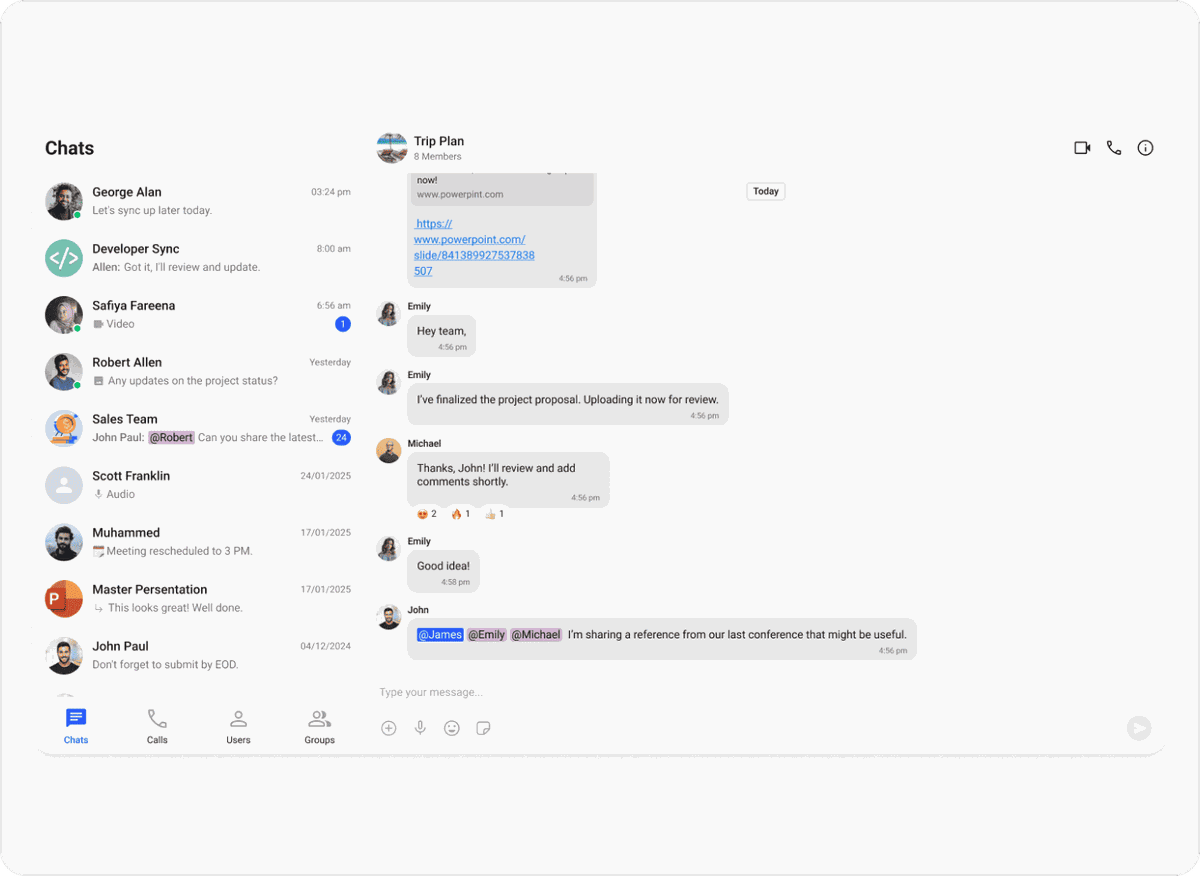The image size is (1200, 876).
Task: Start a video call in Trip Plan
Action: [x=1082, y=148]
